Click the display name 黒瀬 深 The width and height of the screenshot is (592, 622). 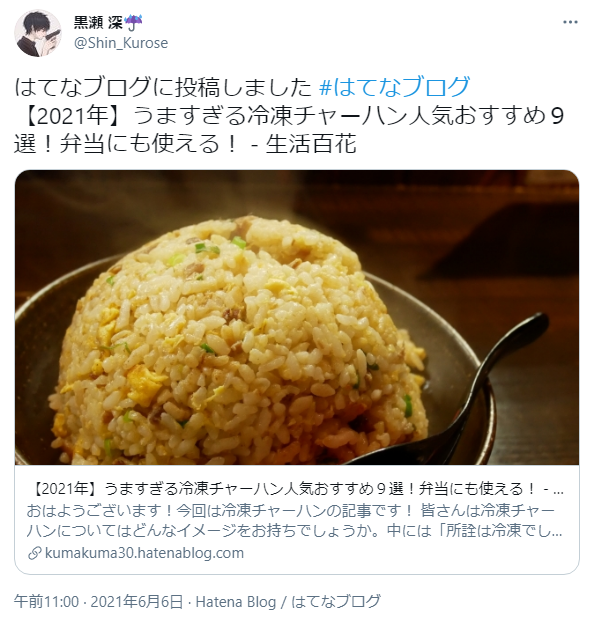click(98, 23)
